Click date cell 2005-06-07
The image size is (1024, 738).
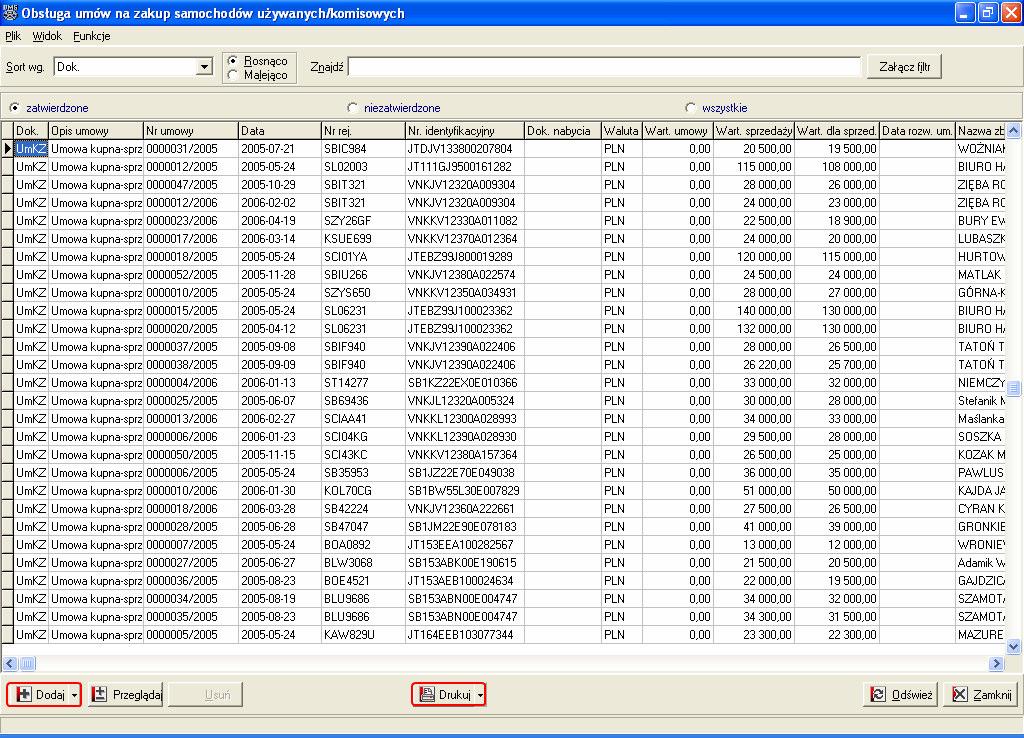click(x=280, y=401)
